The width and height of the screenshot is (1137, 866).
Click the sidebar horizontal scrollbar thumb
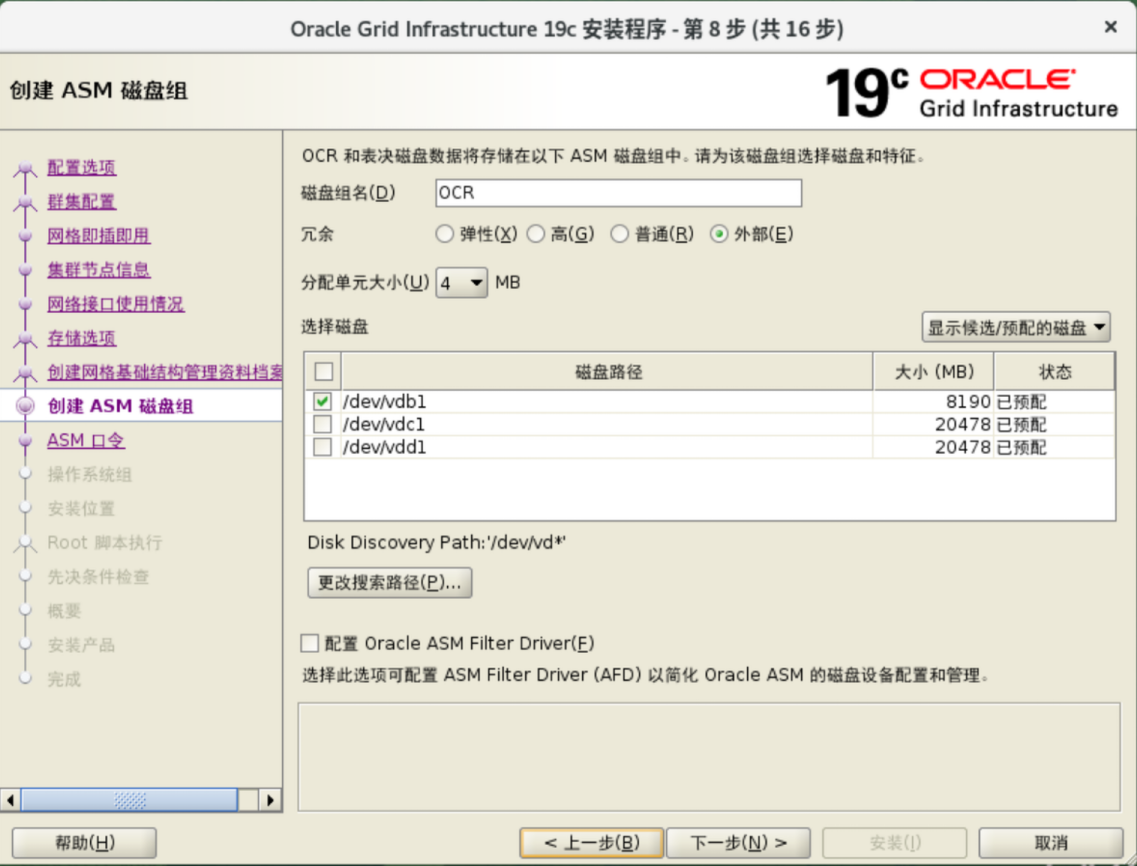click(x=129, y=800)
